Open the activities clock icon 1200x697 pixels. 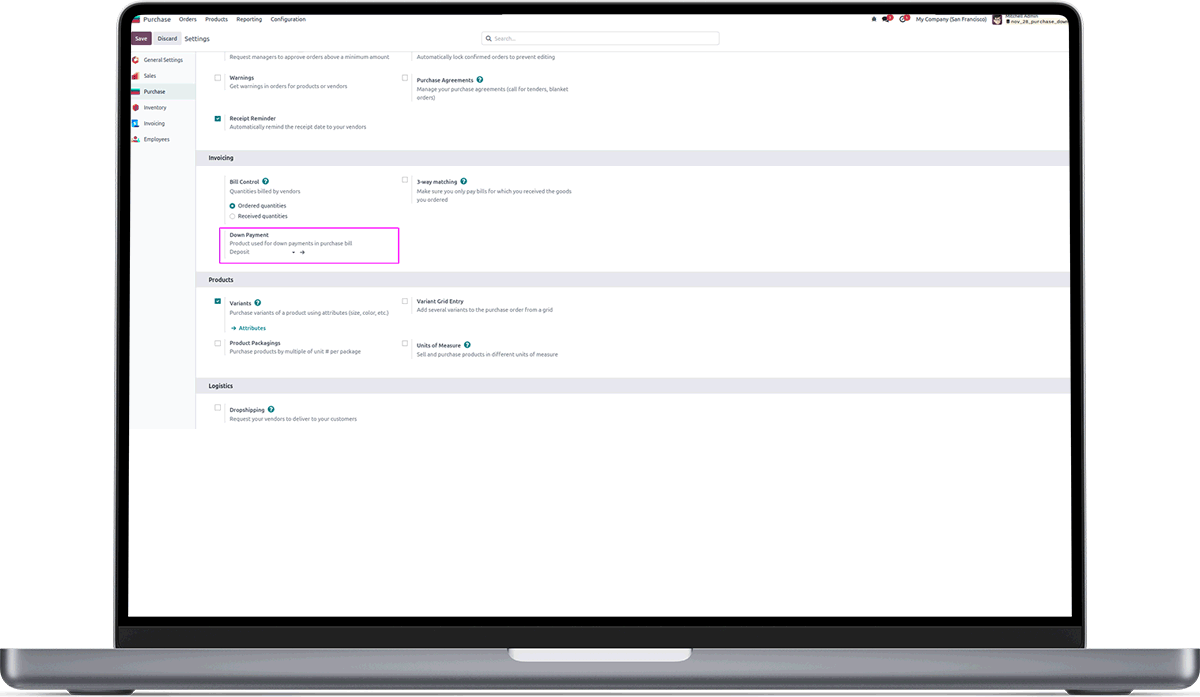coord(903,19)
